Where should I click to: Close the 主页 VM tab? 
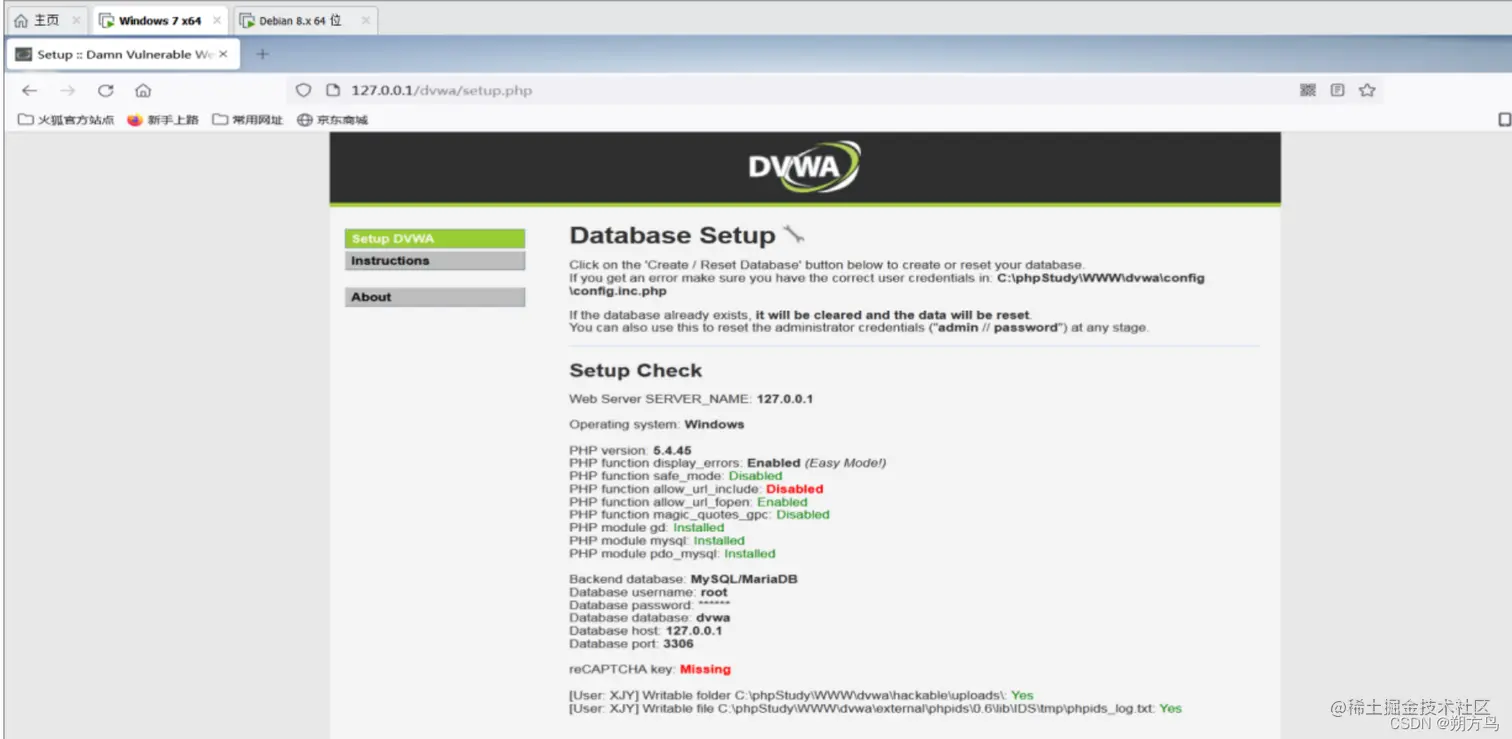point(76,20)
